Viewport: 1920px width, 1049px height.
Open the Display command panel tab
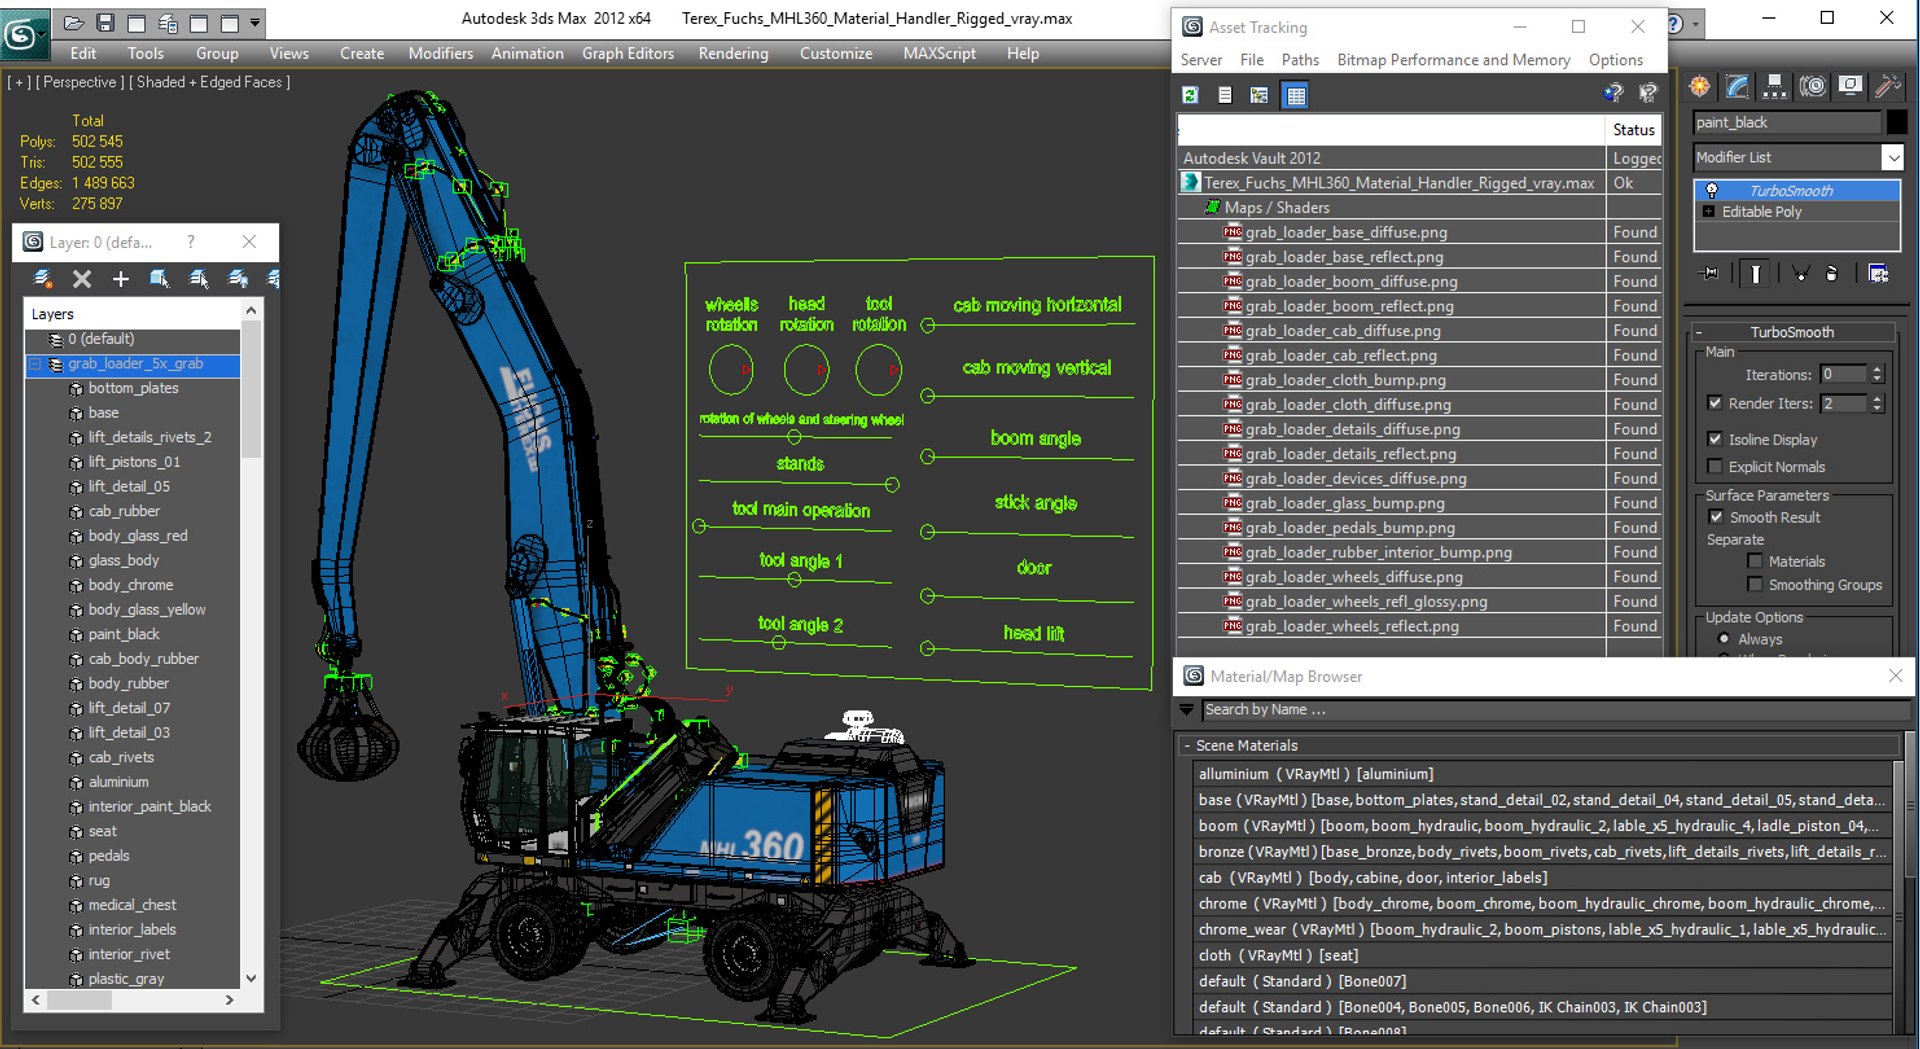[1850, 87]
